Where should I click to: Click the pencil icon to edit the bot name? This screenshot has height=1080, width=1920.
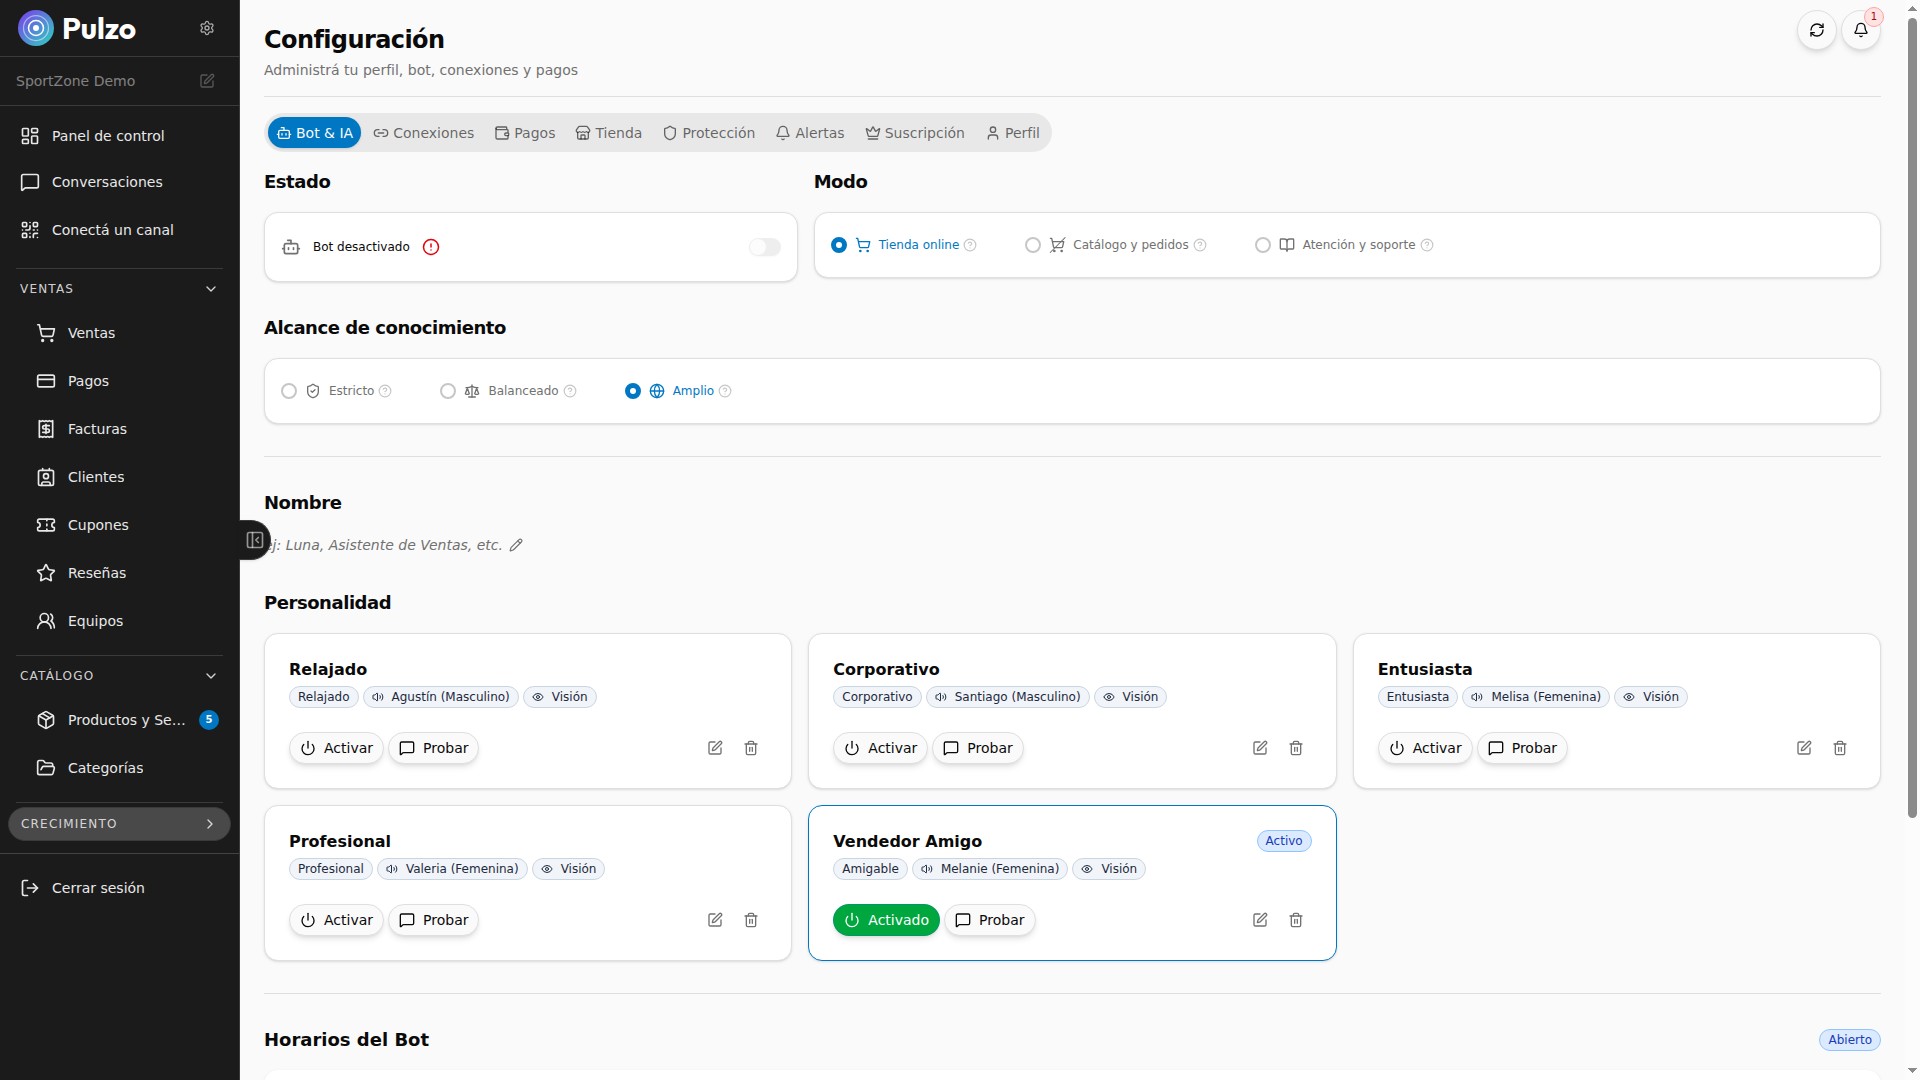pos(516,545)
